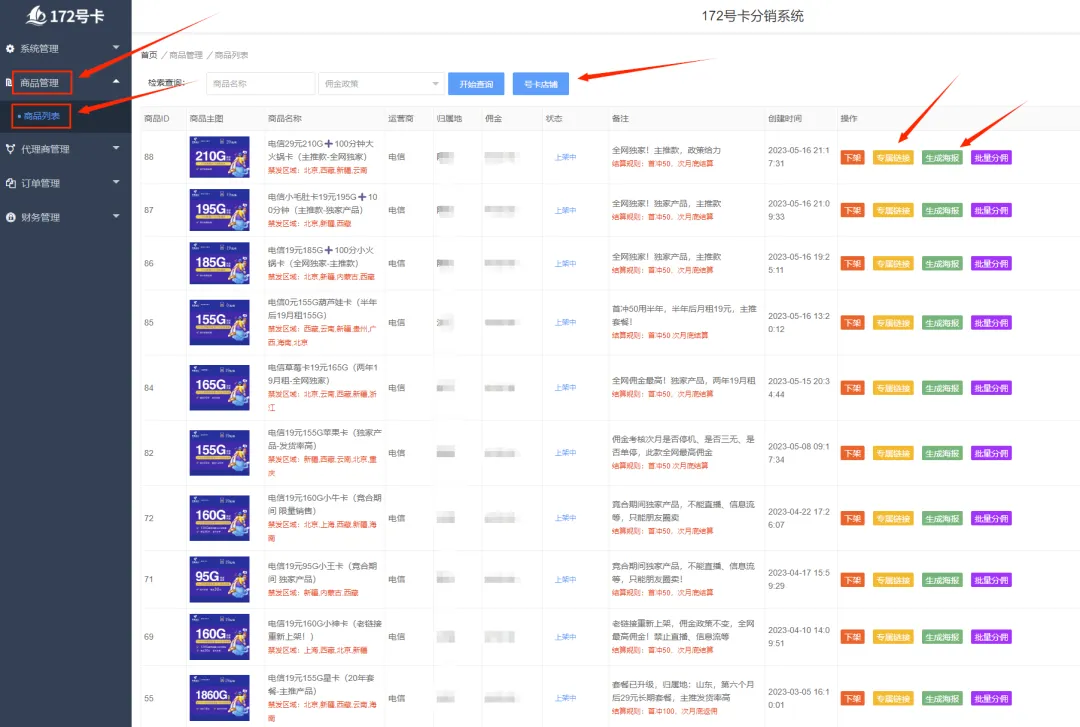Collapse the 商品管理 menu arrow
Viewport: 1080px width, 727px height.
tap(116, 82)
